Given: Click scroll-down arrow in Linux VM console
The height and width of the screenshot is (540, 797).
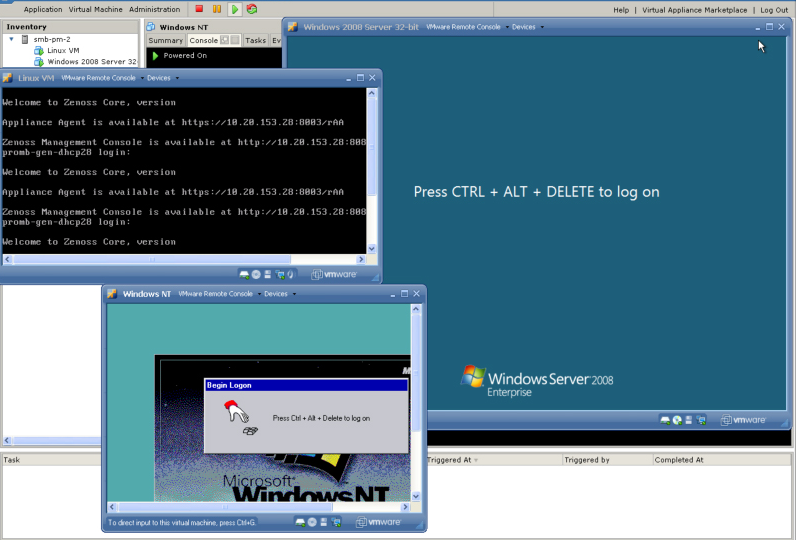Looking at the screenshot, I should pos(372,249).
